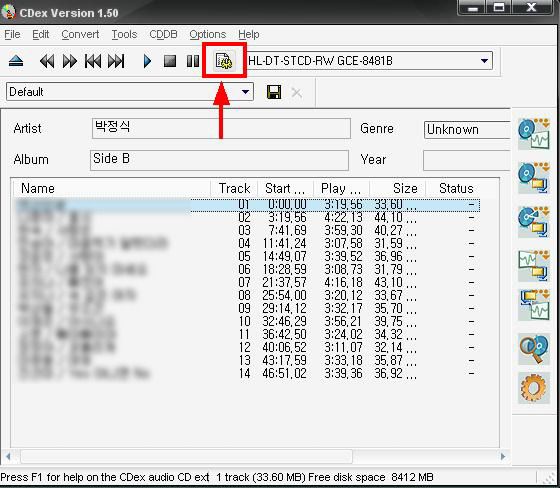Click Convert WAV to compressed audio icon
560x488 pixels.
534,266
